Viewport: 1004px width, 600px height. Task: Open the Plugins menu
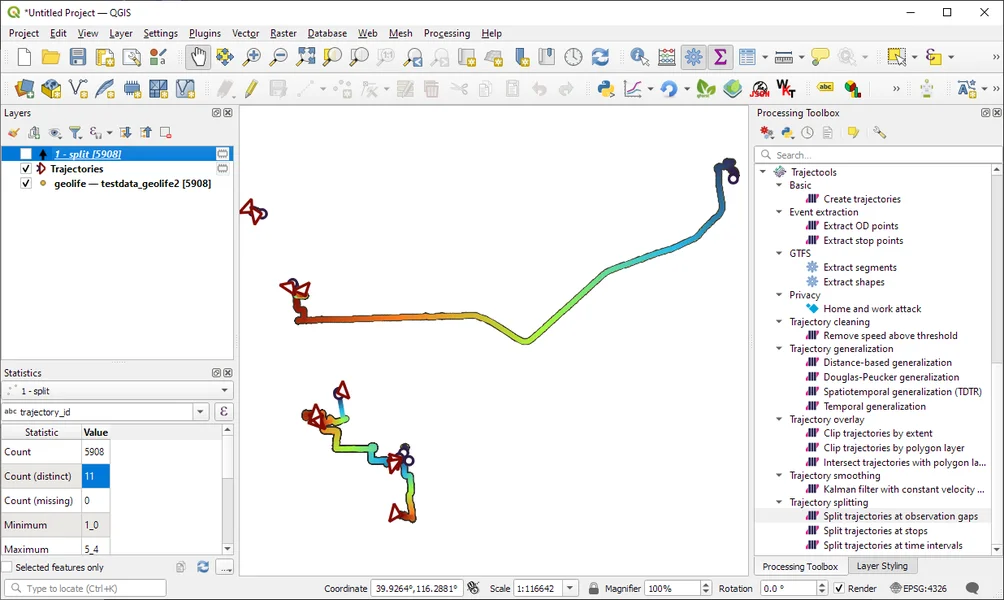coord(205,33)
